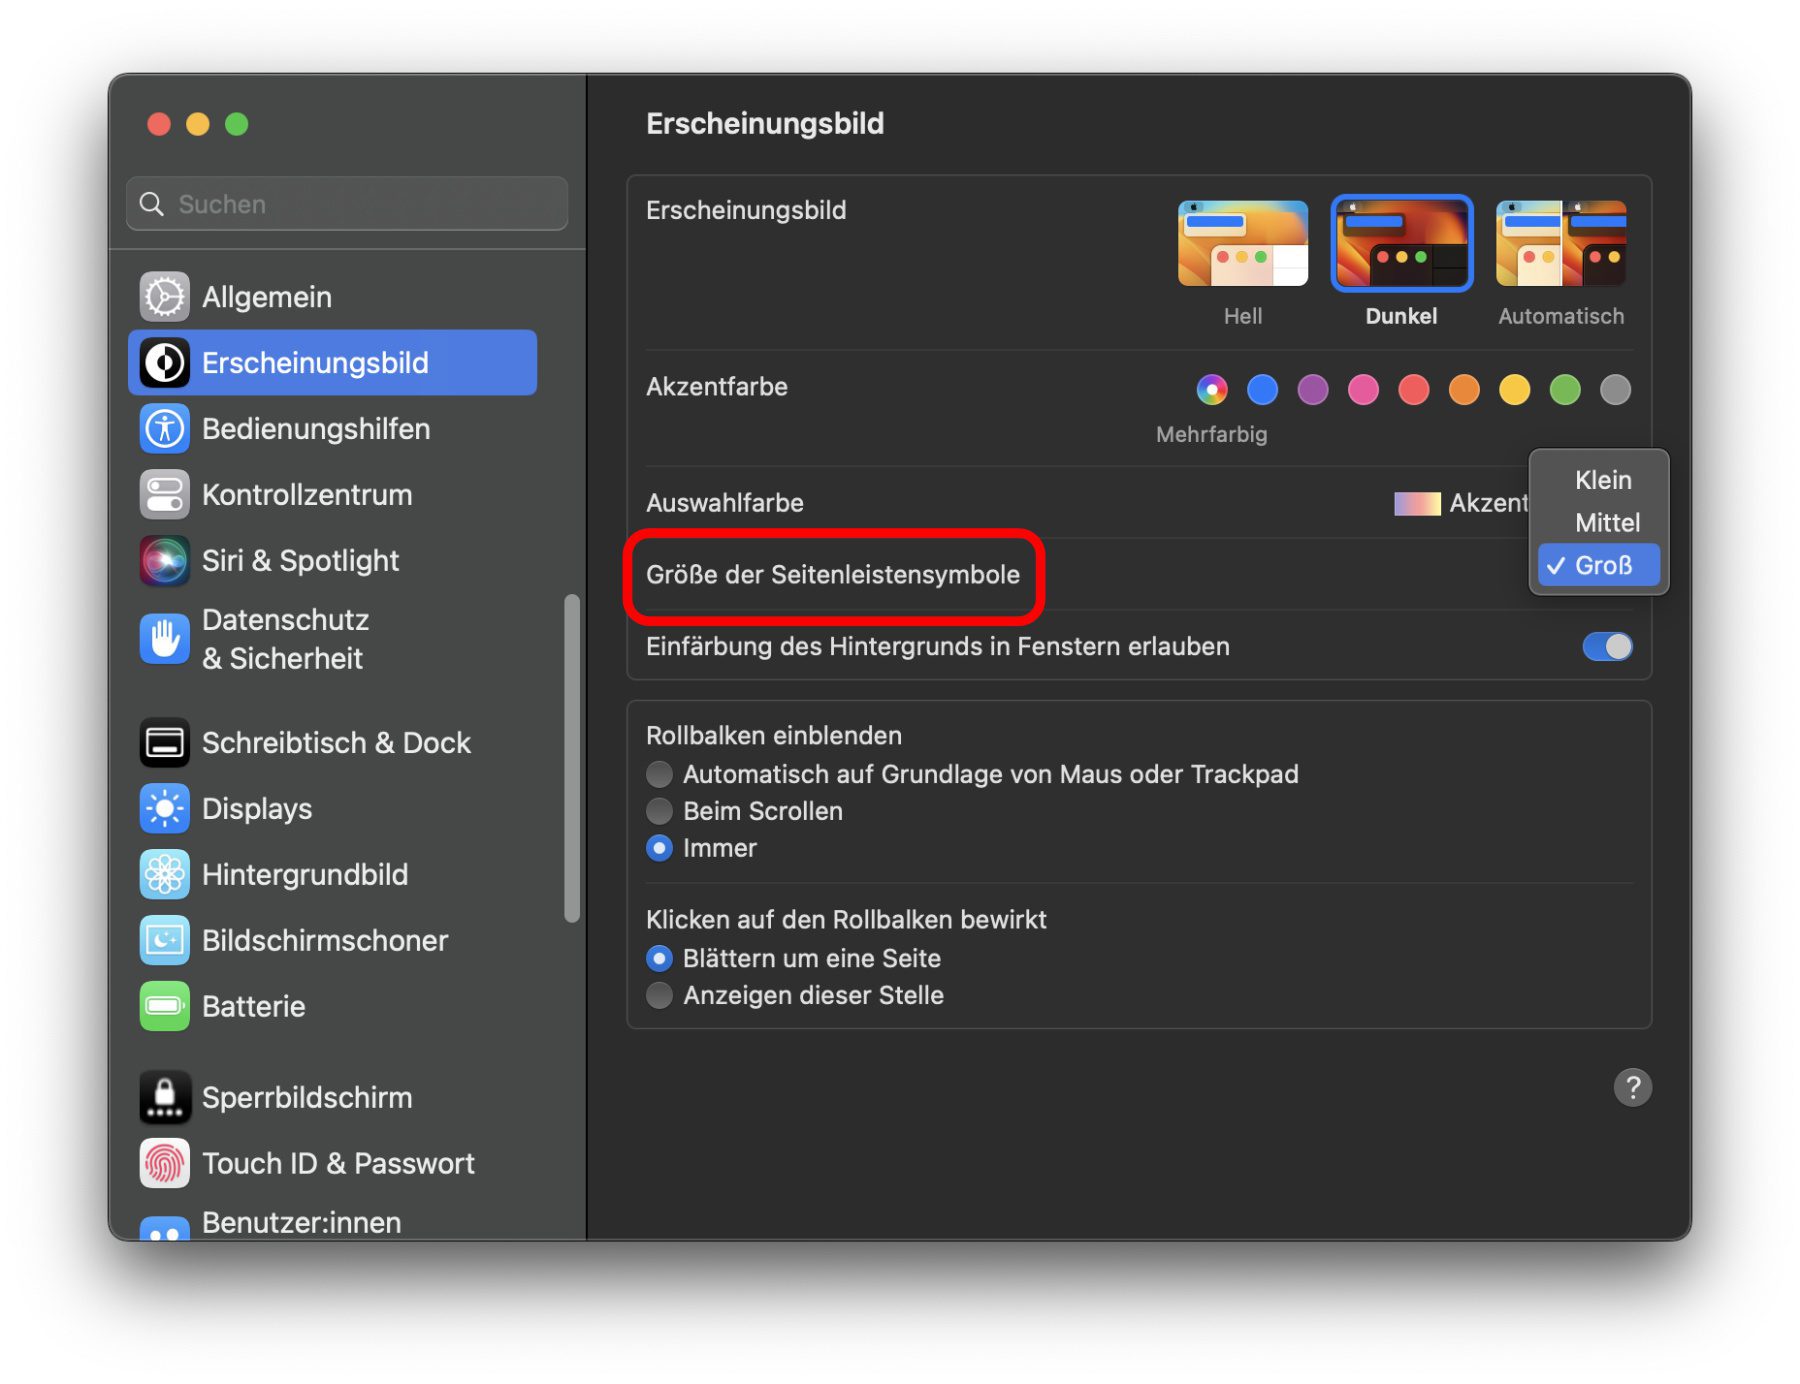Viewport: 1800px width, 1384px height.
Task: Open Allgemein settings via gear icon
Action: pyautogui.click(x=164, y=297)
